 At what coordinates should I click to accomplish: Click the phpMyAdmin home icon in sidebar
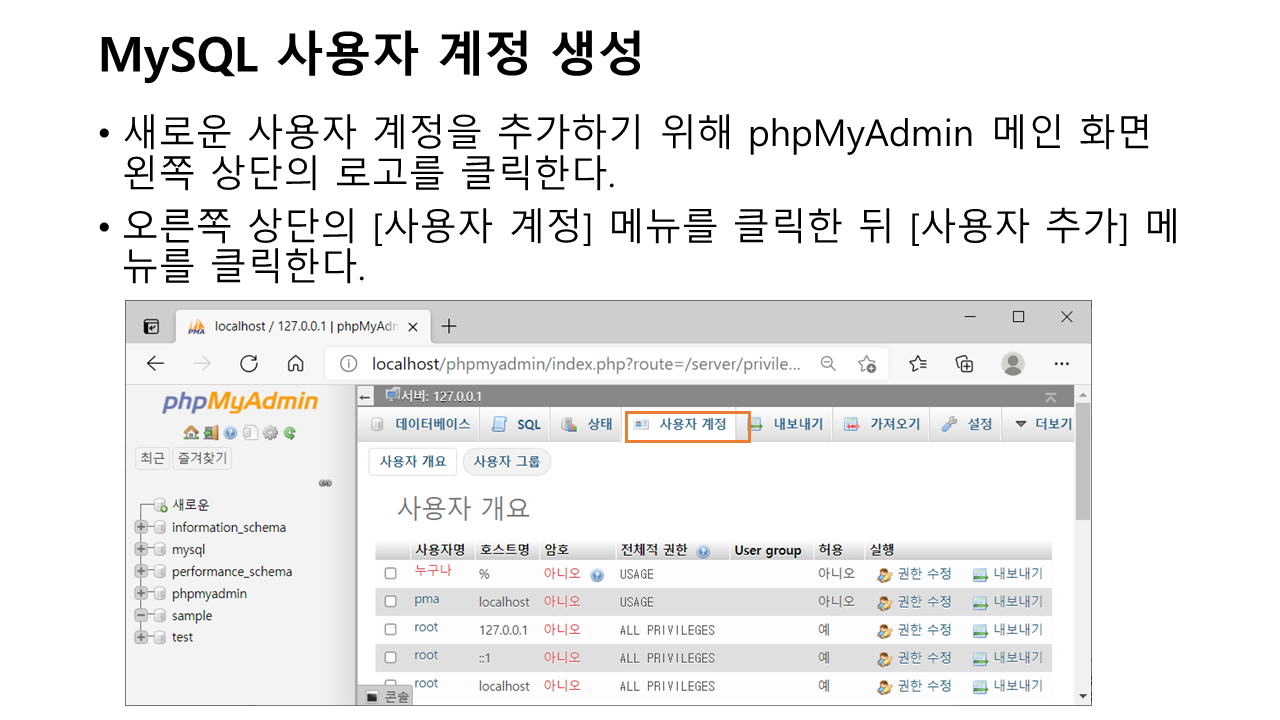pos(190,433)
